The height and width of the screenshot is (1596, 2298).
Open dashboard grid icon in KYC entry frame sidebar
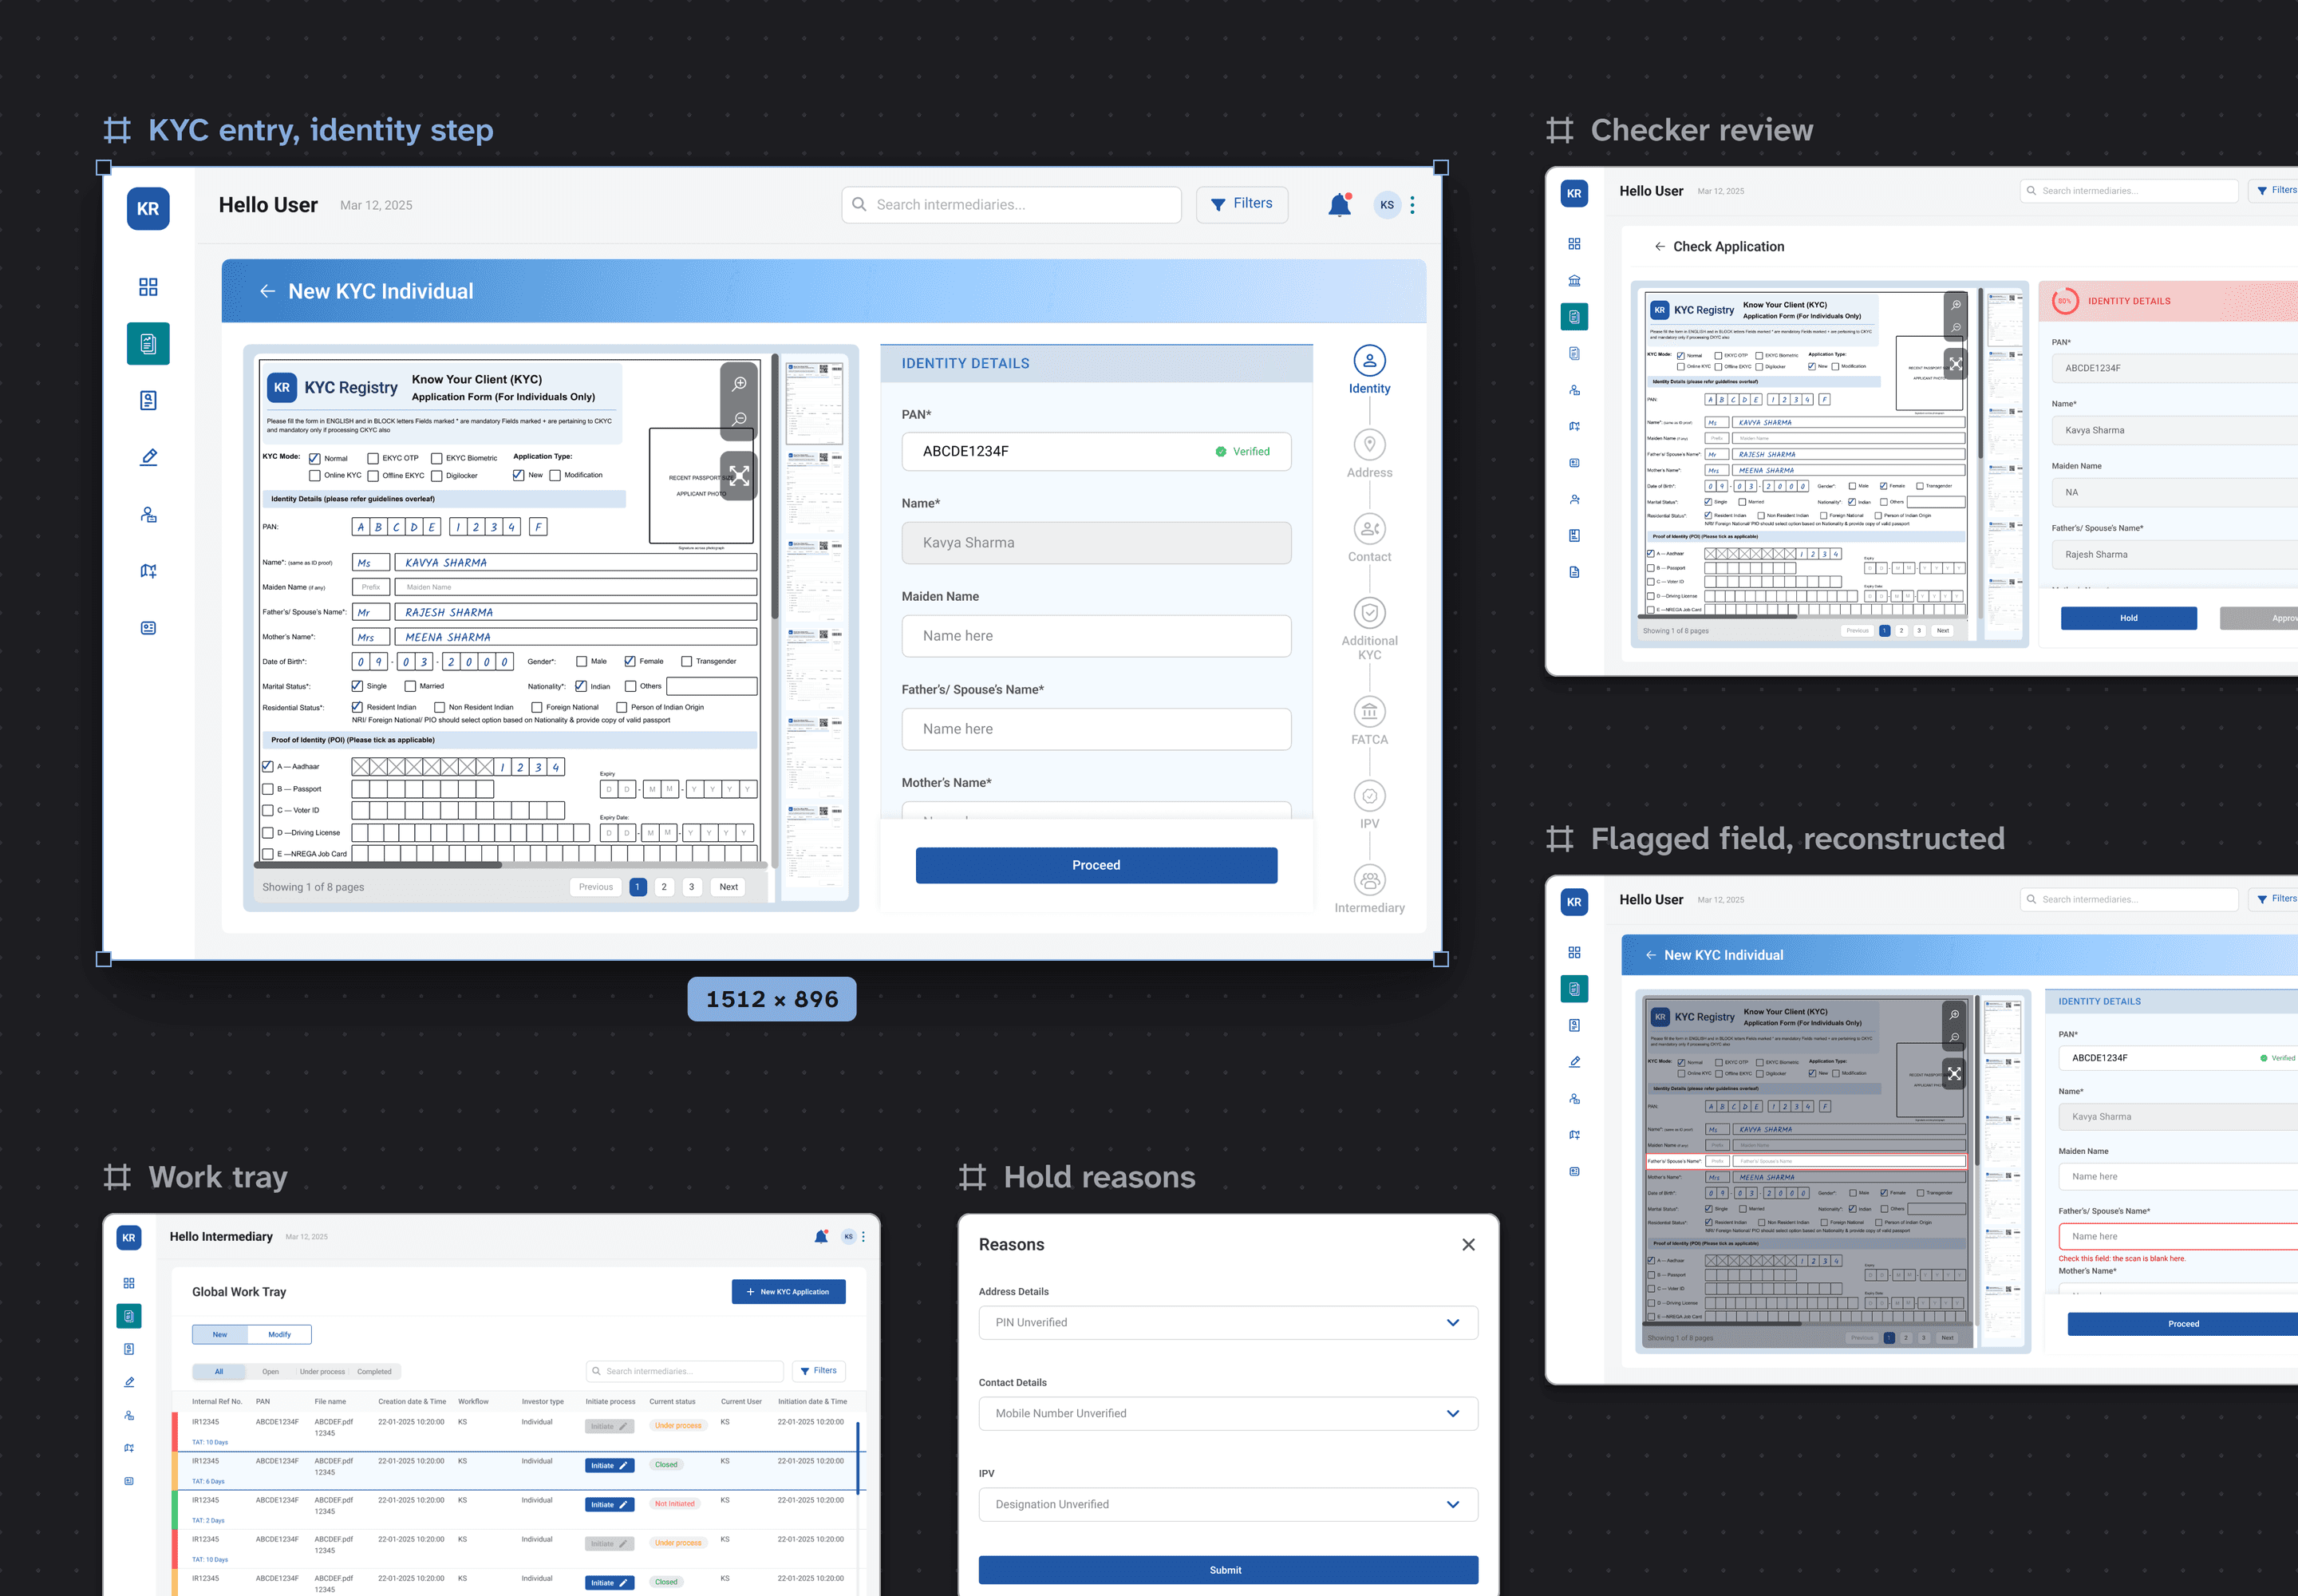click(148, 287)
